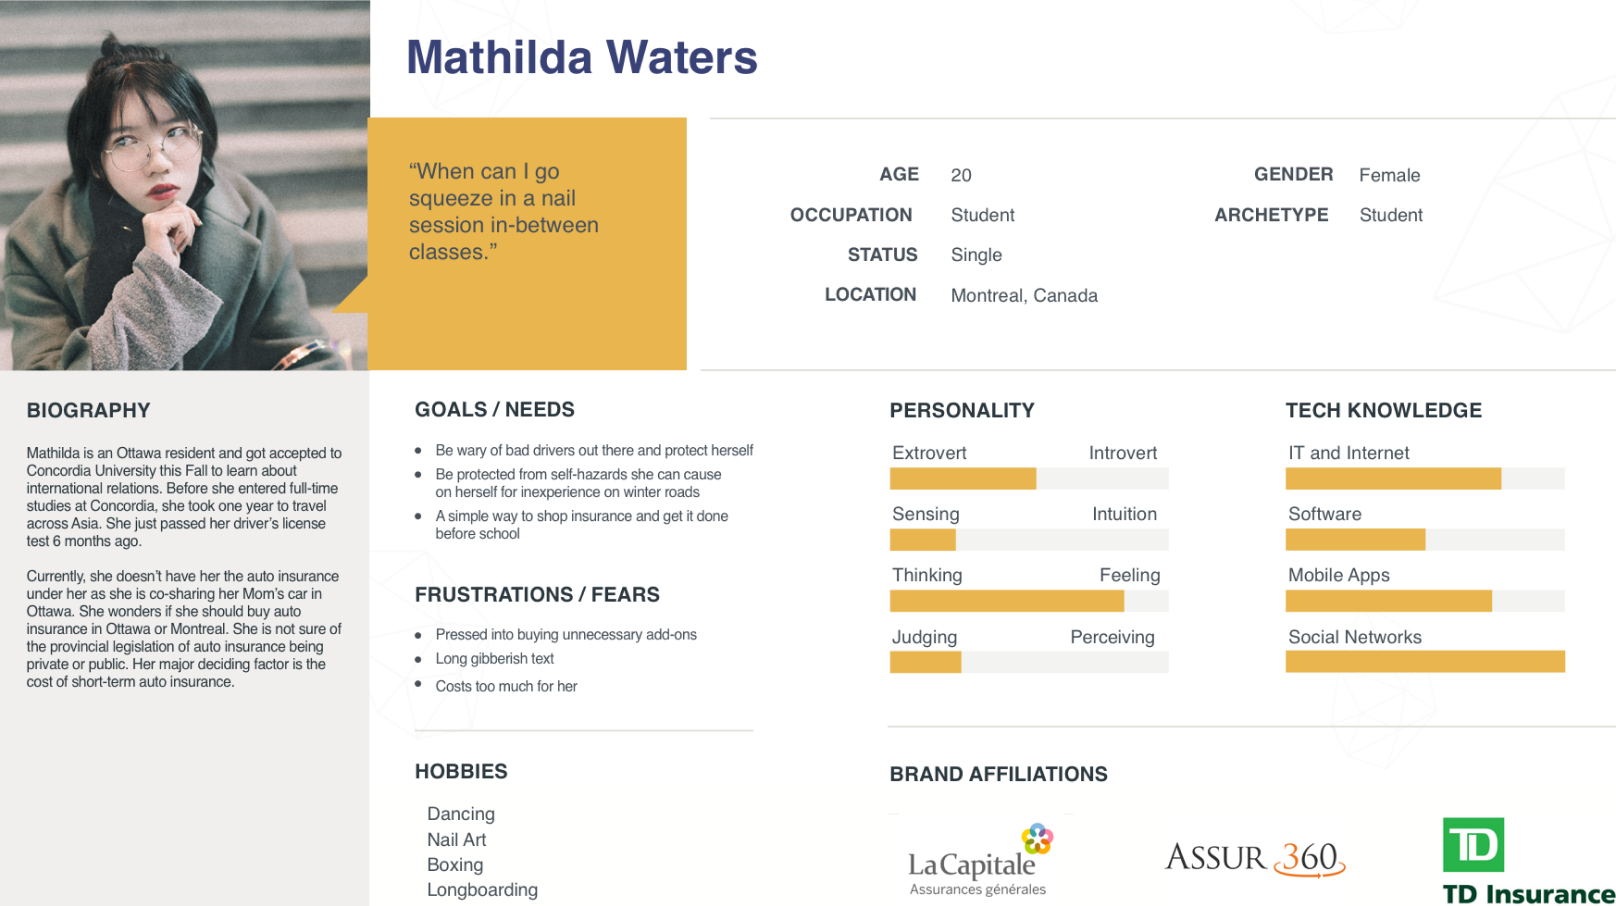Click the Mobile Apps knowledge bar

tap(1425, 601)
